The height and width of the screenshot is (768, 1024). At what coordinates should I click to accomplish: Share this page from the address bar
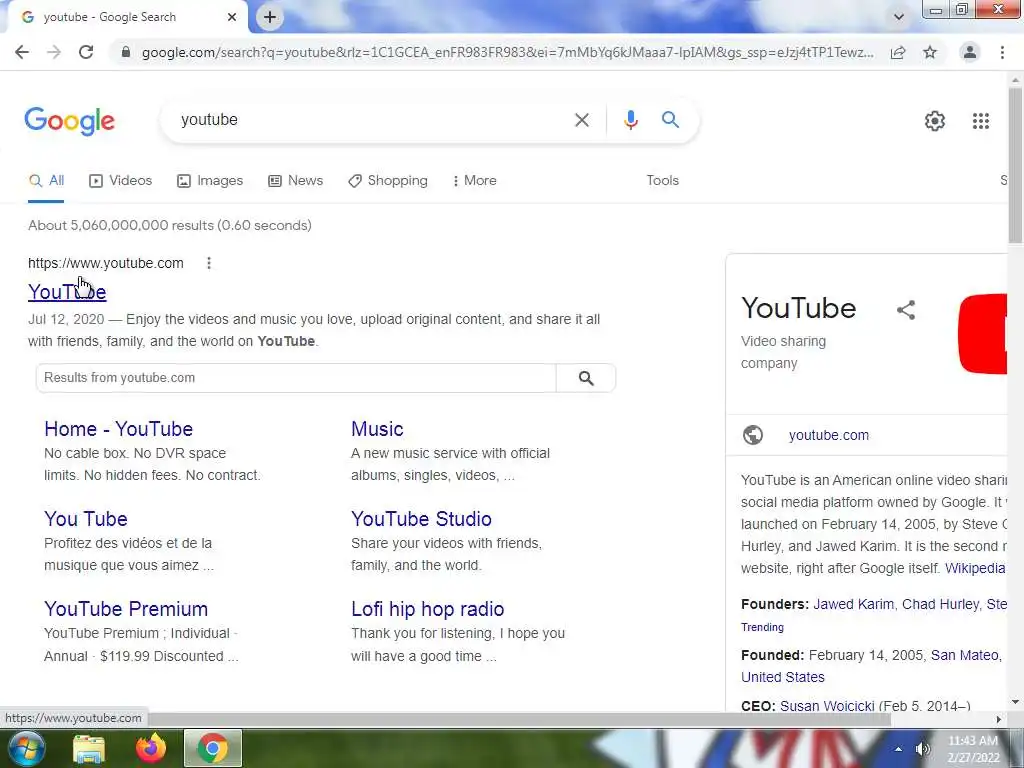pos(898,52)
